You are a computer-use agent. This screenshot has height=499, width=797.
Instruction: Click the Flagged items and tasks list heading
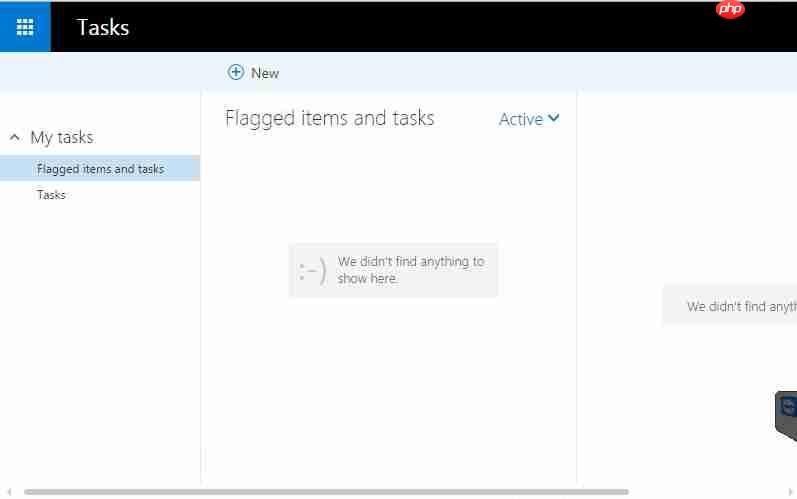[x=329, y=118]
